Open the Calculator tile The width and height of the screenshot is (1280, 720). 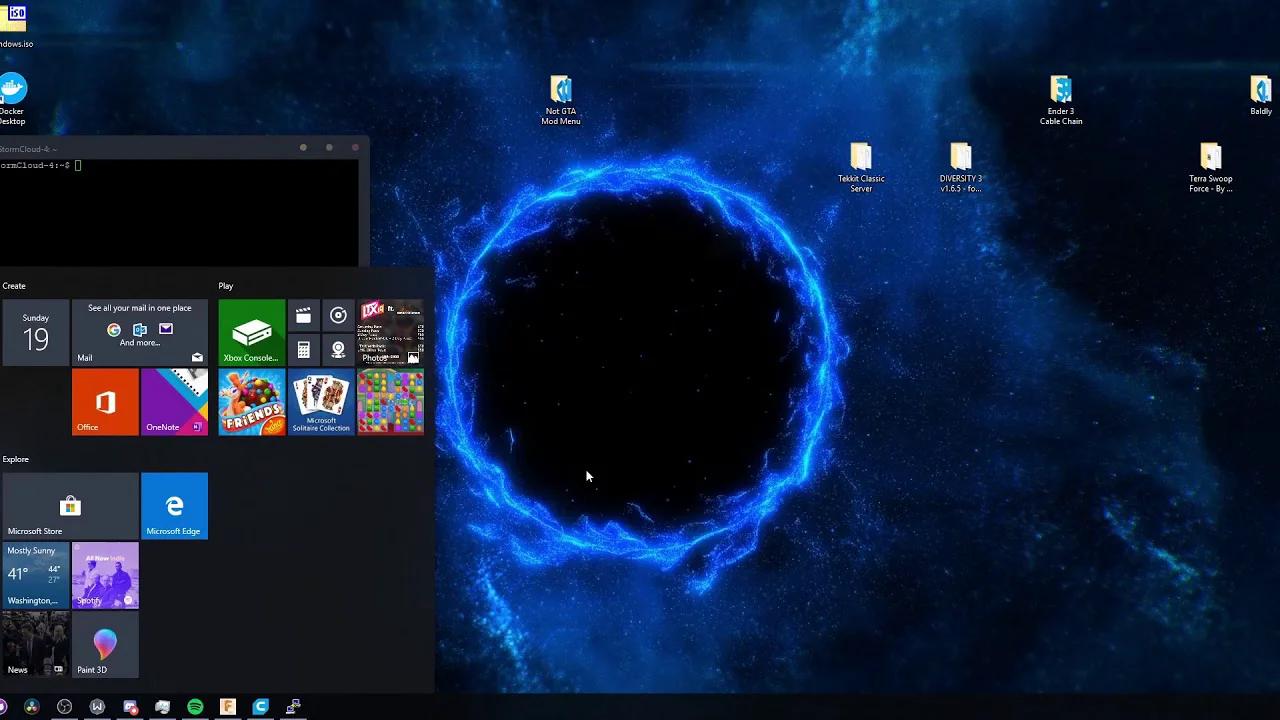point(303,350)
